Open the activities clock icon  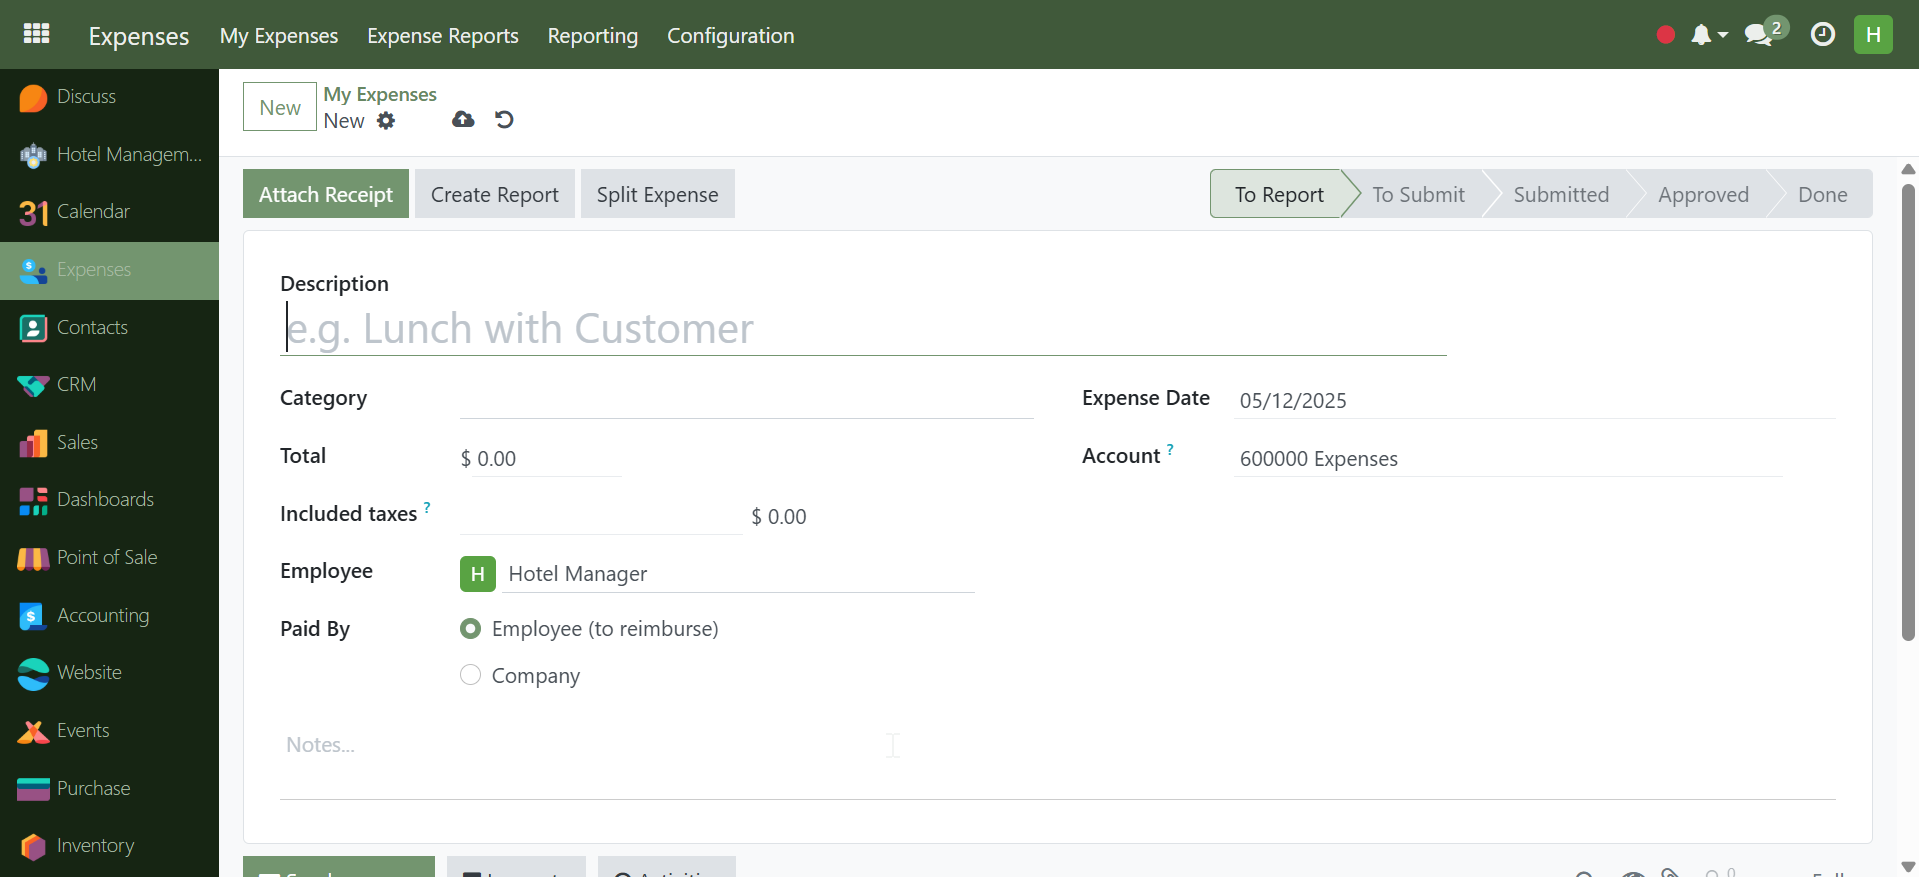1823,35
